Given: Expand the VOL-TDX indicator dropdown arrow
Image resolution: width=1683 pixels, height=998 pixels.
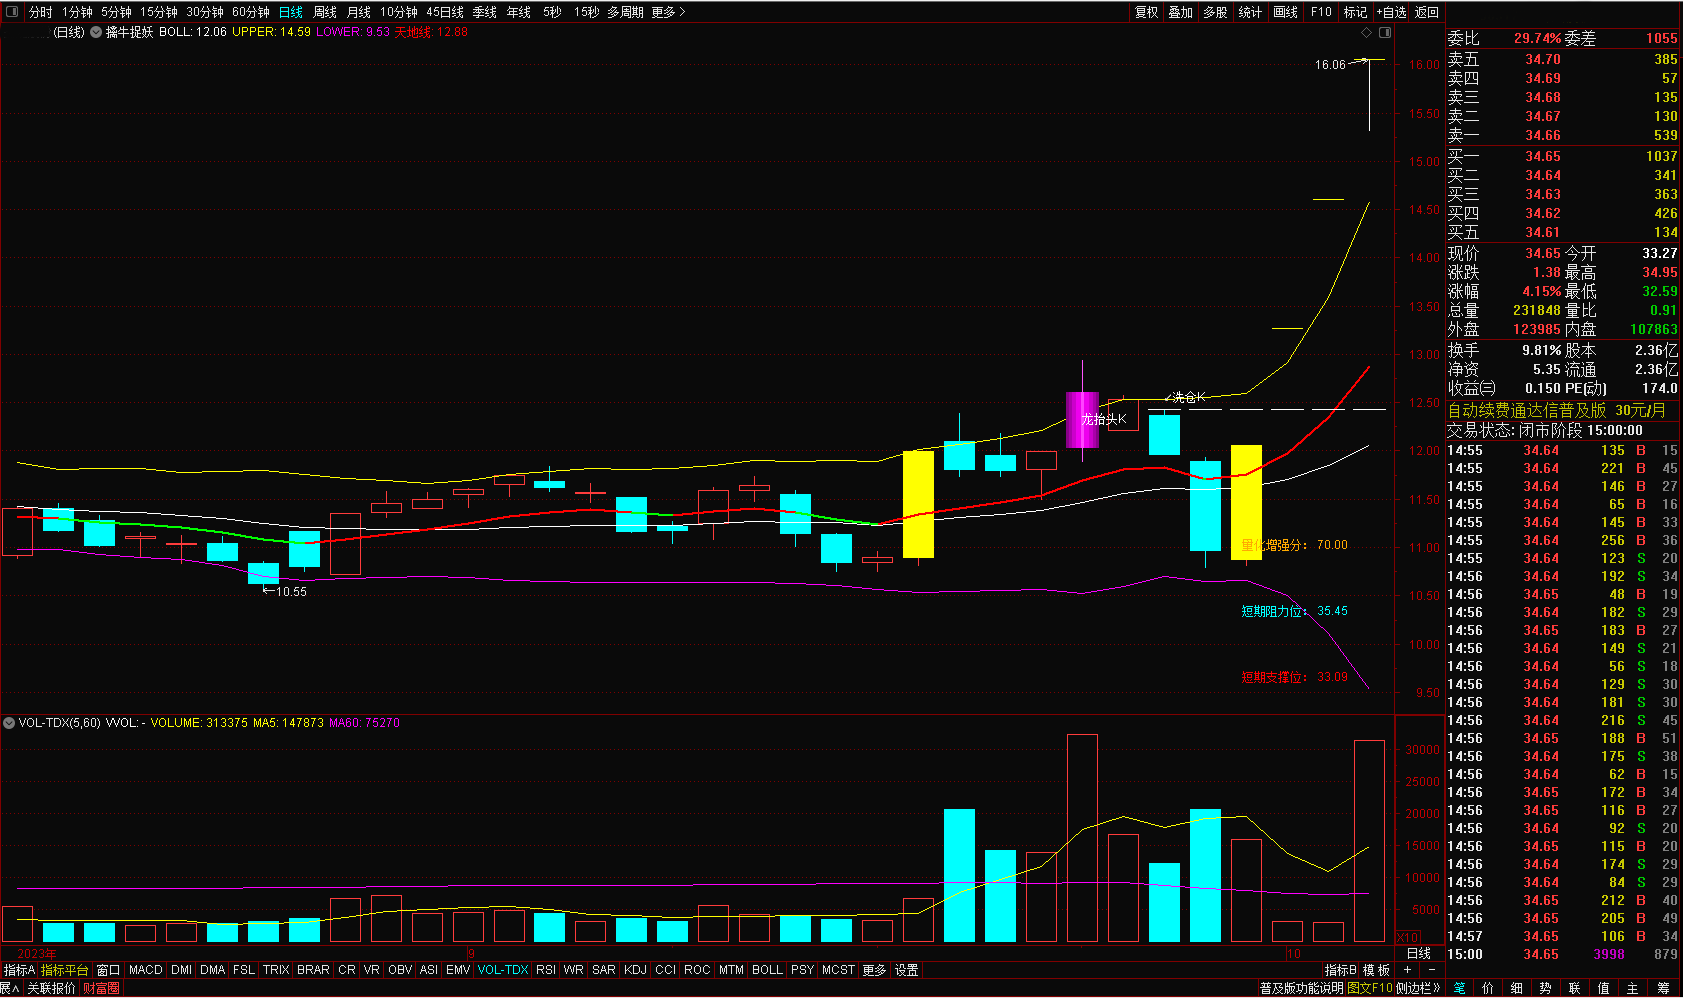Looking at the screenshot, I should pos(9,723).
